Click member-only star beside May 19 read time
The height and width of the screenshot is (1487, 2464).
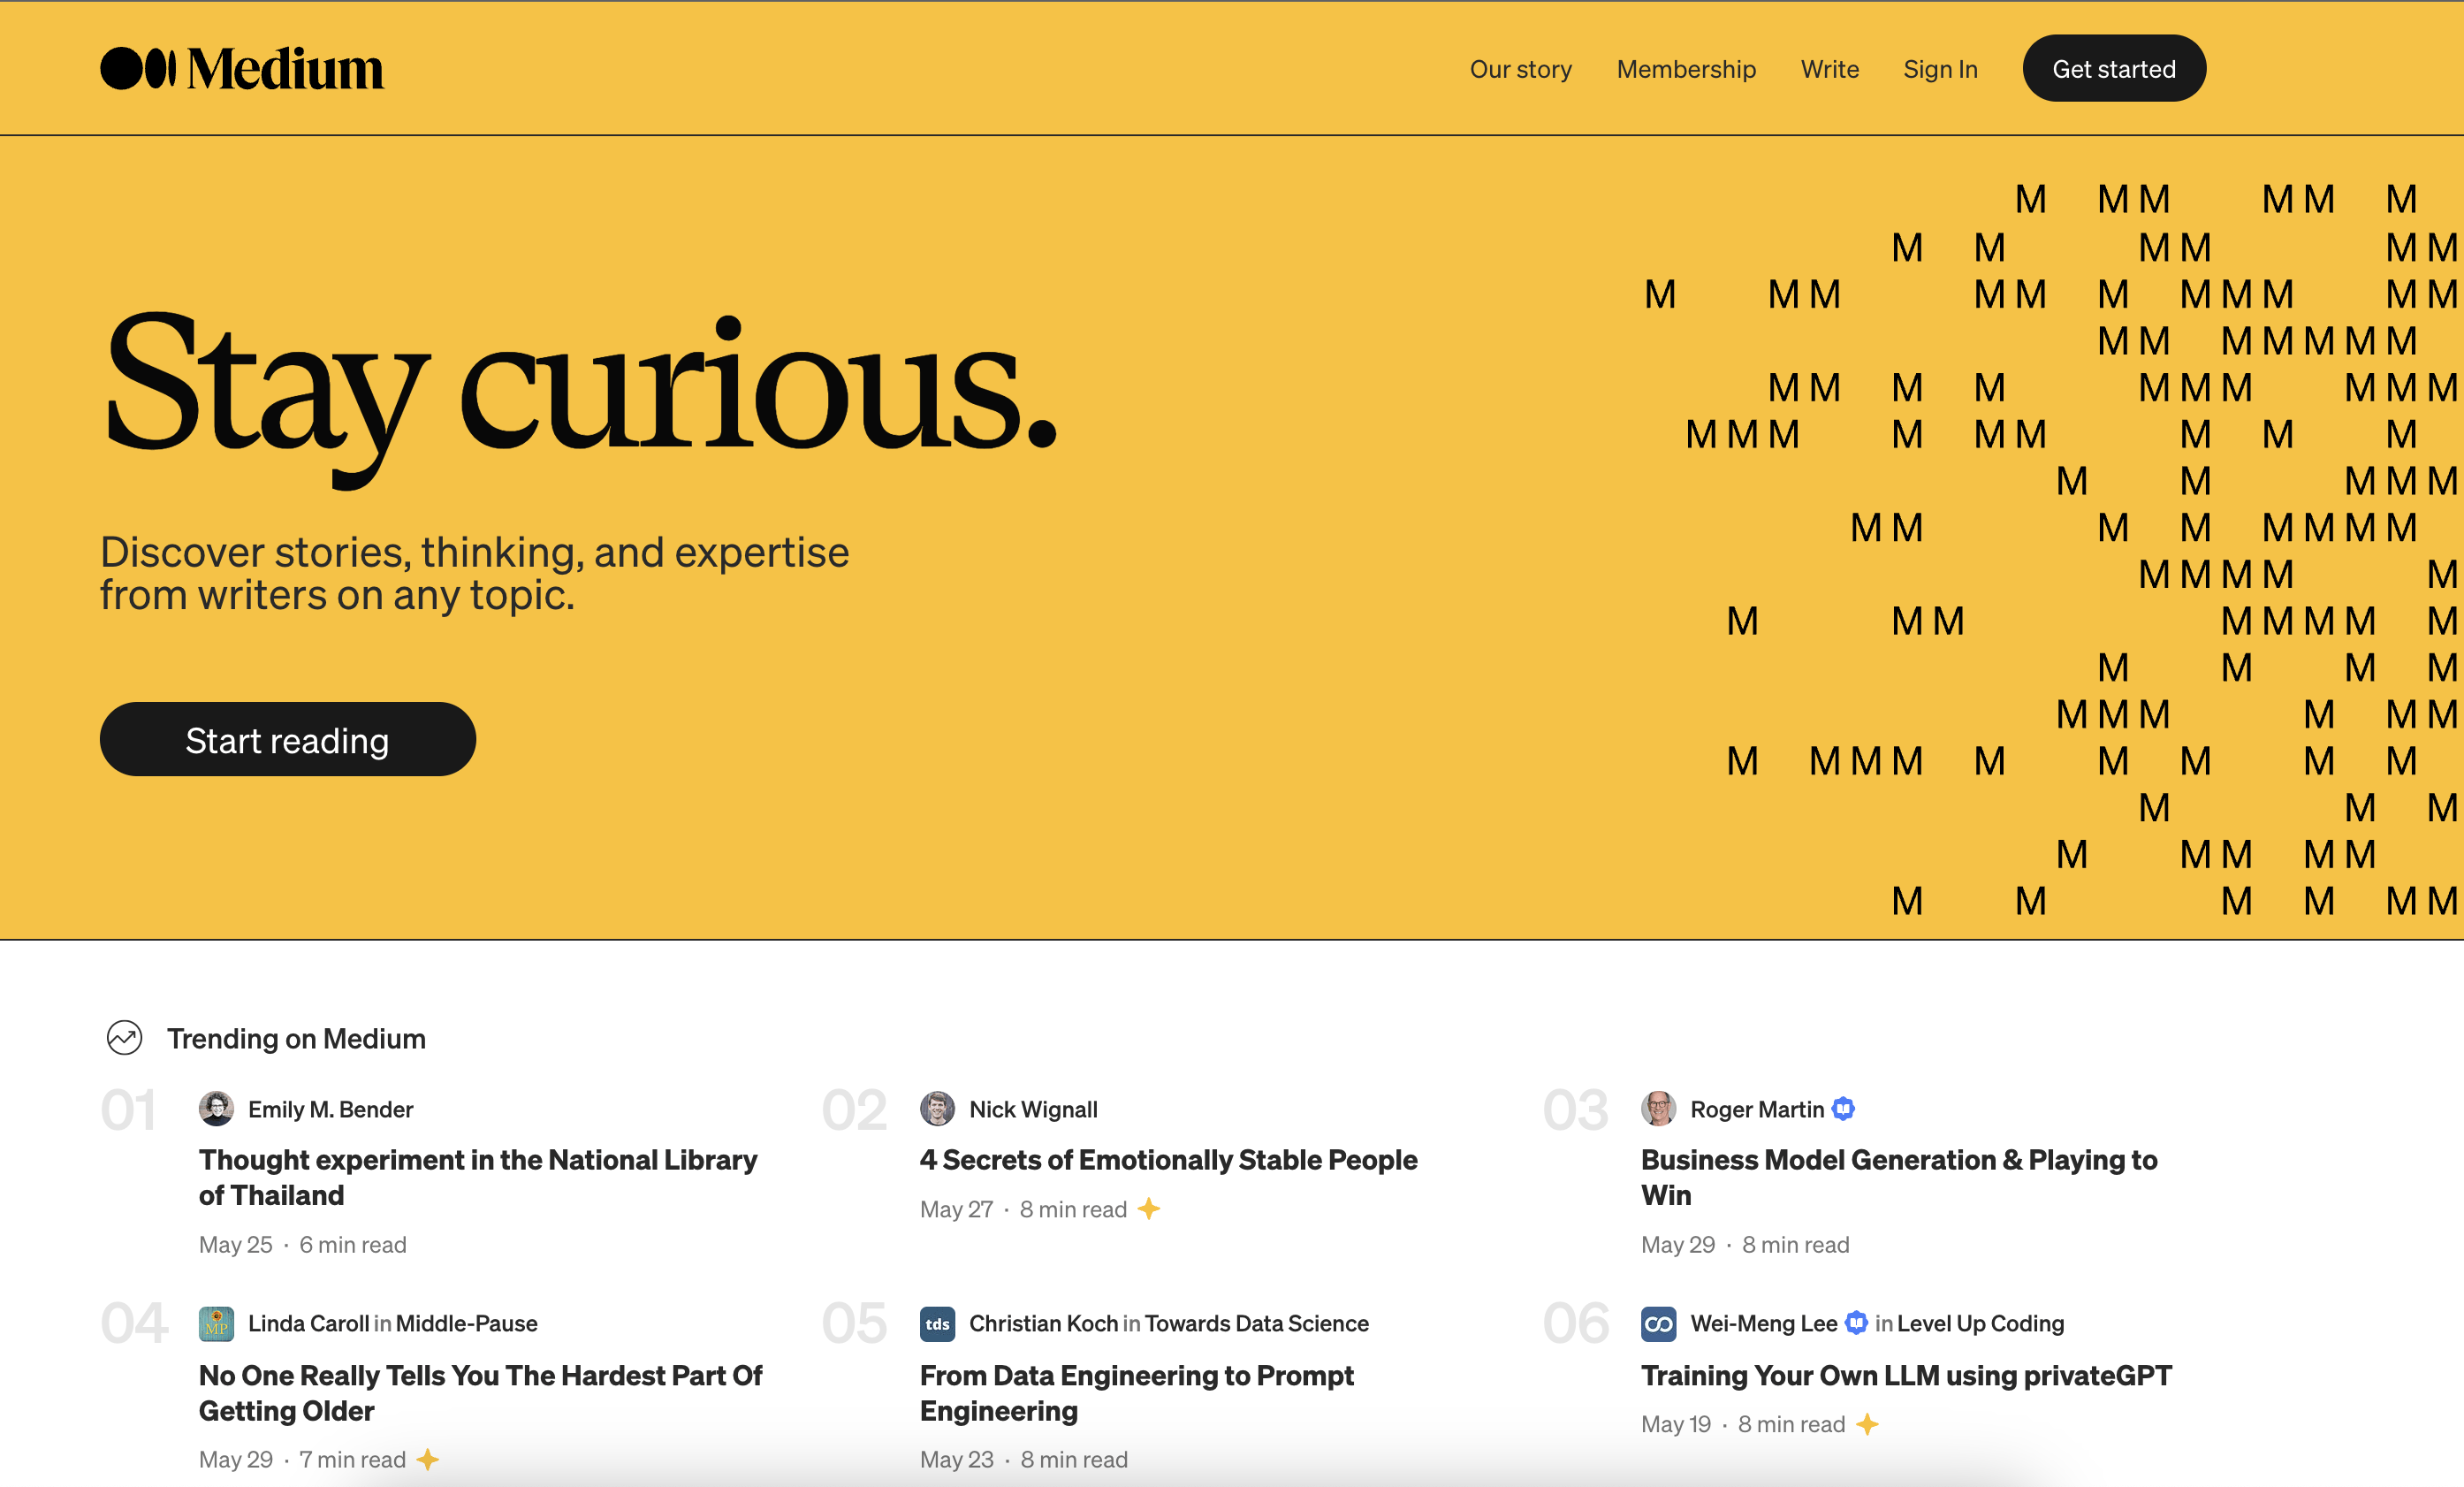click(x=1866, y=1424)
